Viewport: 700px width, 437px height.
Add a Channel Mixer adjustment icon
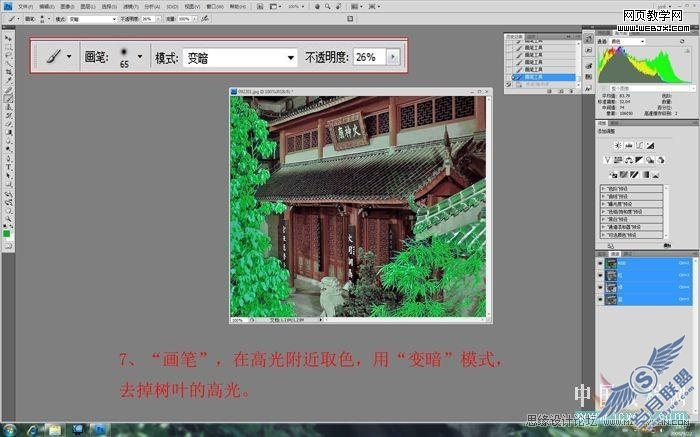[661, 160]
